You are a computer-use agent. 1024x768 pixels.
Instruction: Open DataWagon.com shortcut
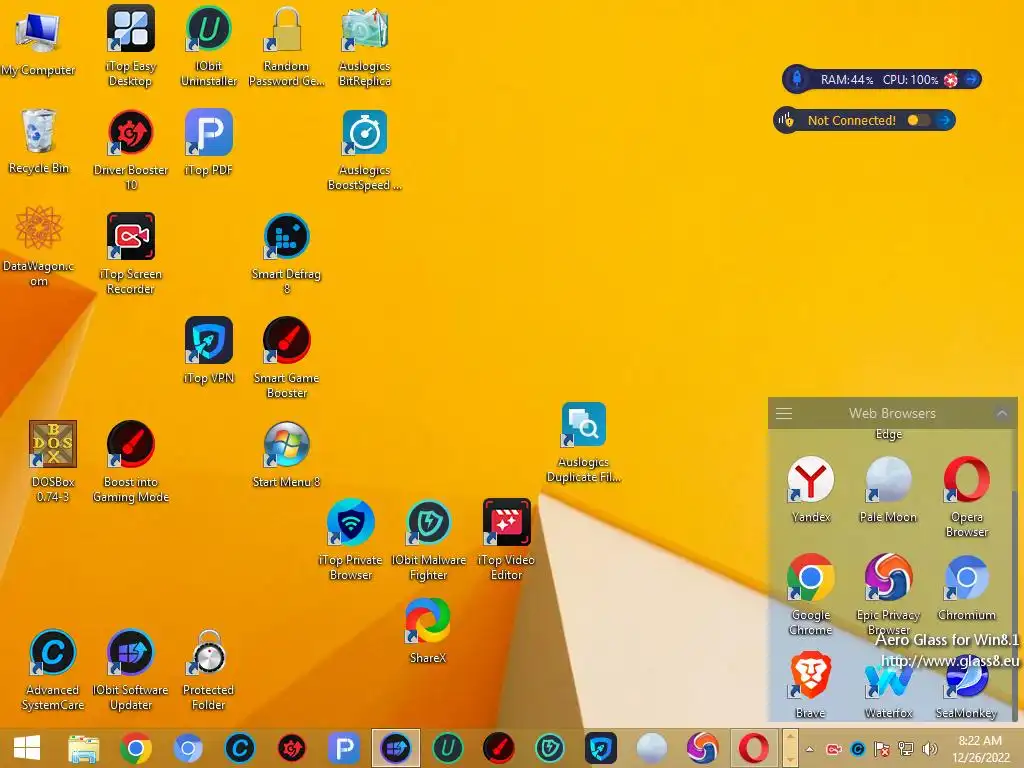pyautogui.click(x=39, y=246)
